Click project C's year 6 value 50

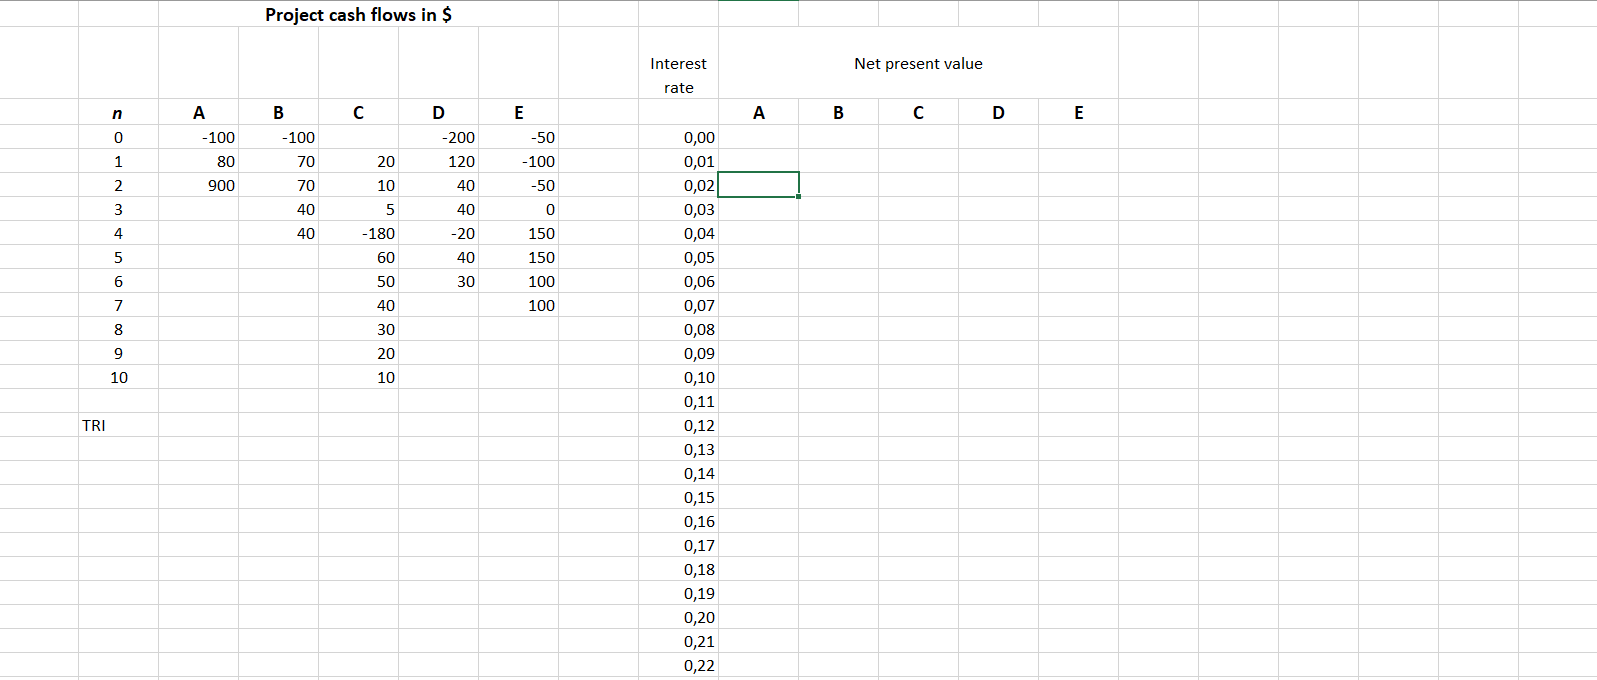[358, 281]
